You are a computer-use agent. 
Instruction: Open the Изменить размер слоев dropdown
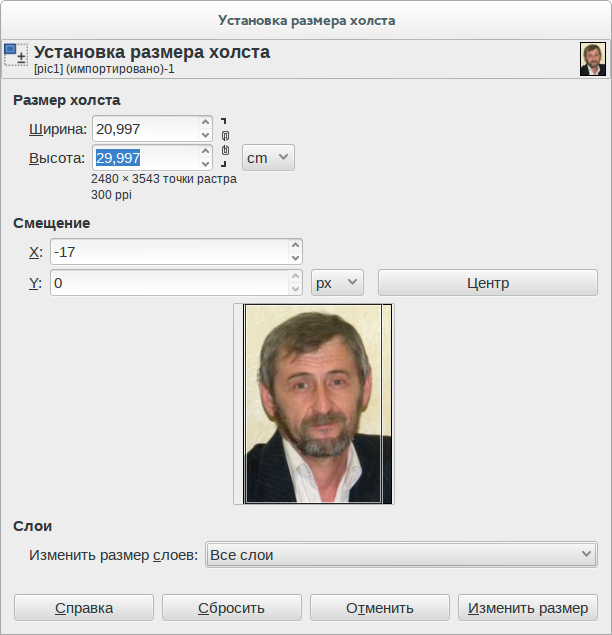(401, 554)
